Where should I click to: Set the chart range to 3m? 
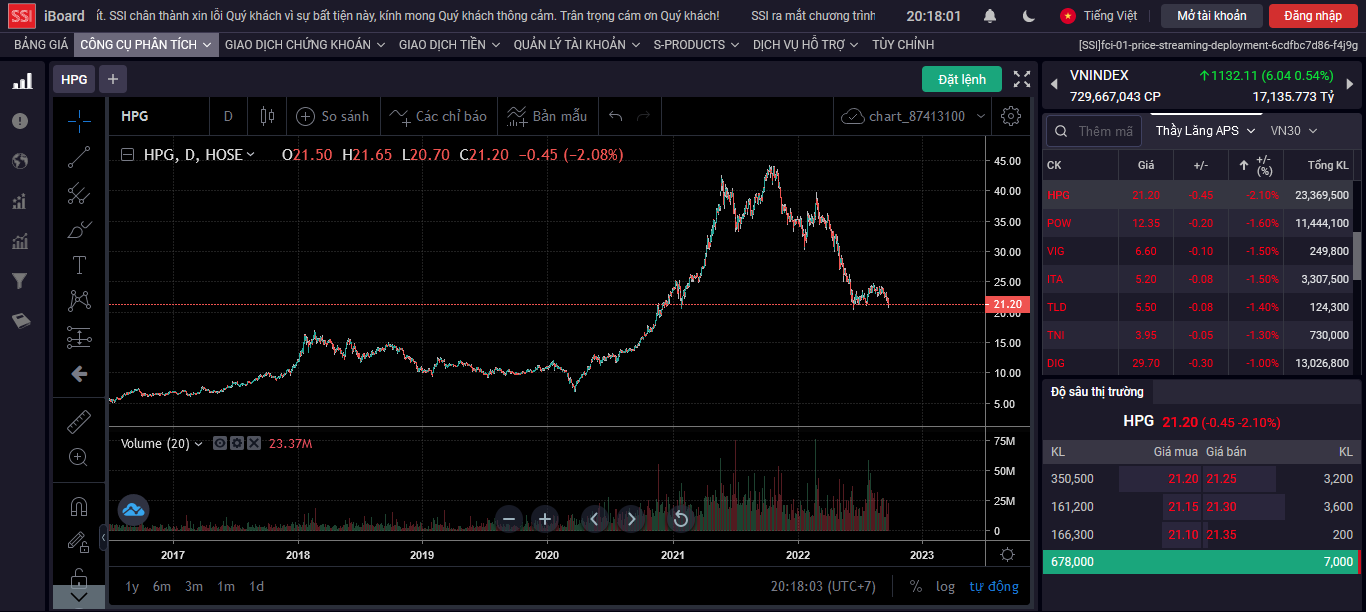tap(194, 586)
